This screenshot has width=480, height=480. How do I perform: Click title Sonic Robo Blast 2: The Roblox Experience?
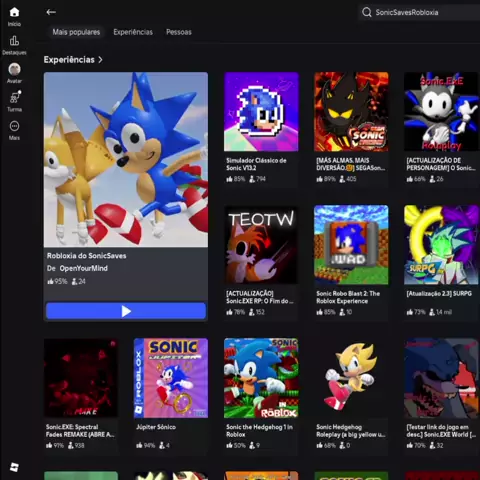point(348,297)
